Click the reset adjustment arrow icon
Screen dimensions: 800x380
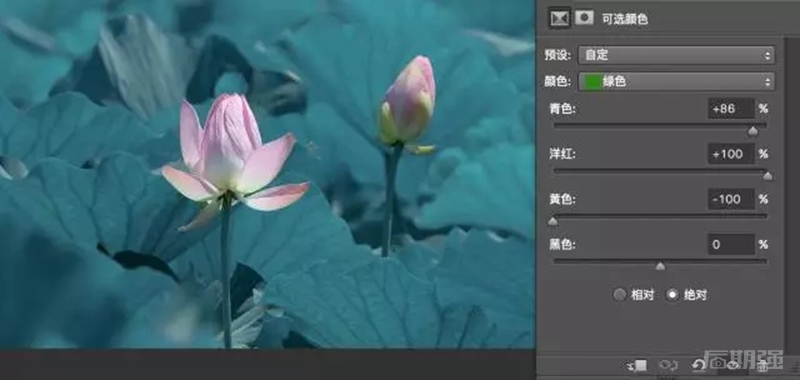point(698,365)
